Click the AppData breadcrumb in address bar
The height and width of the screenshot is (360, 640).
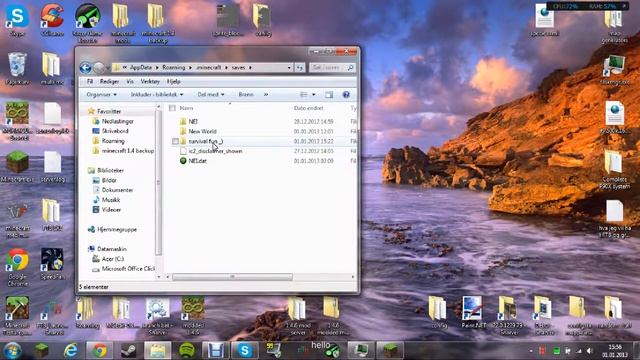pos(141,68)
